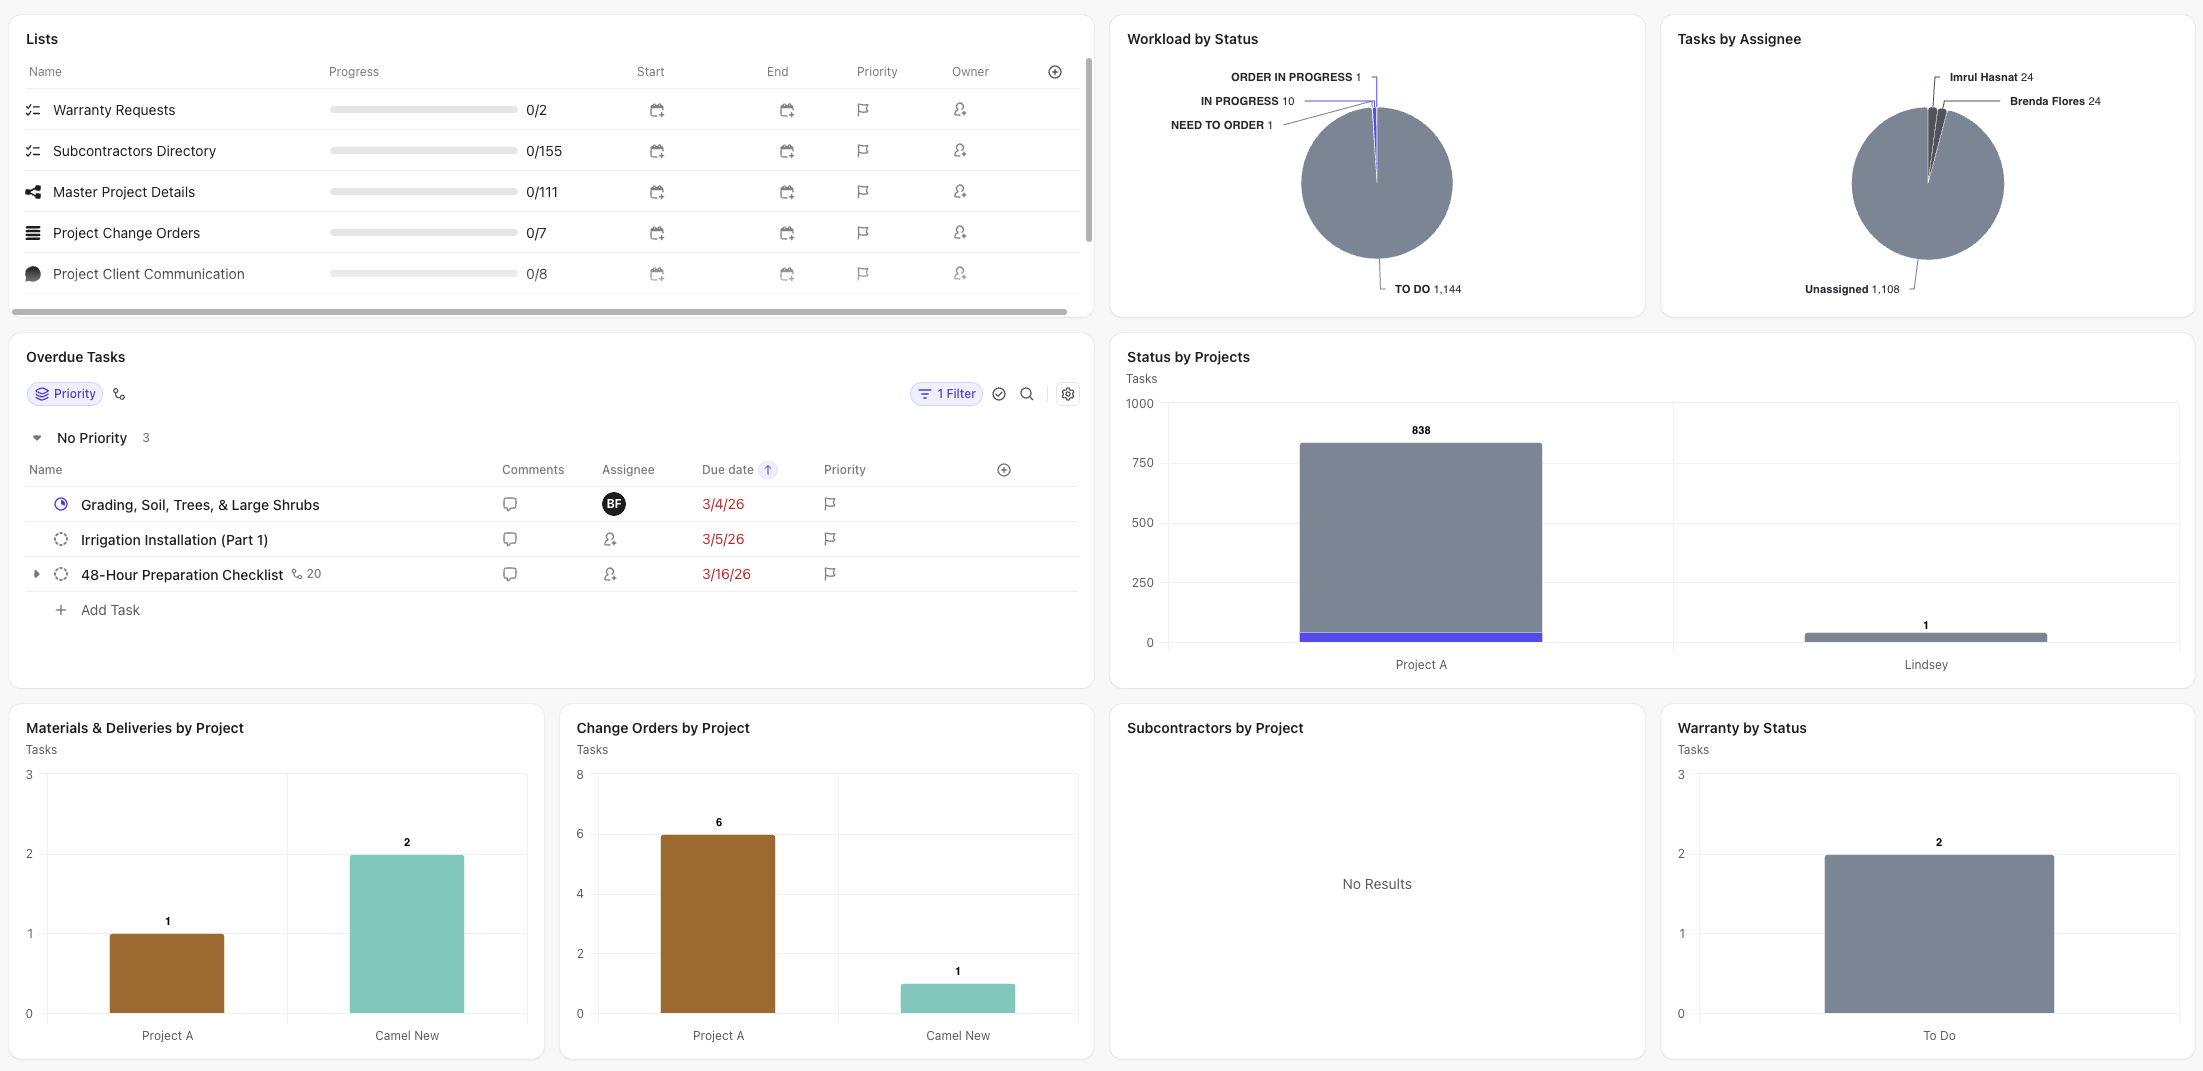2203x1071 pixels.
Task: Click Add Task in Overdue Tasks
Action: pos(110,610)
